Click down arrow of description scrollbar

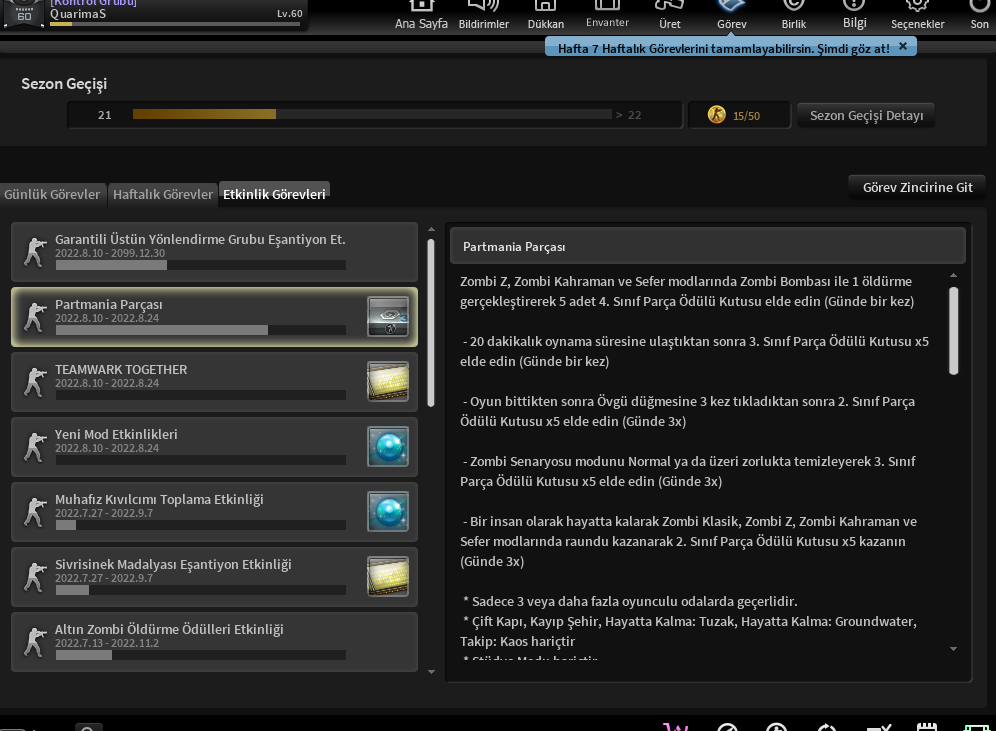tap(953, 649)
